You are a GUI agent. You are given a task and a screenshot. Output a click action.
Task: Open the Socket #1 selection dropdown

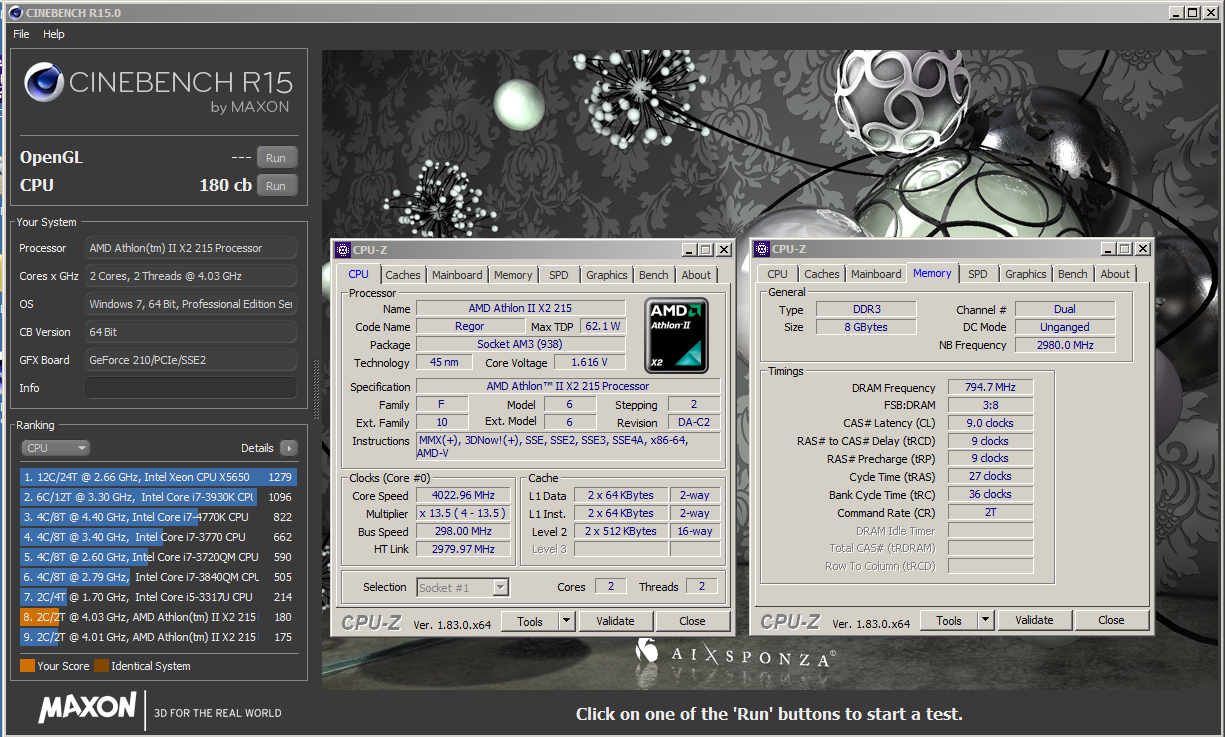pos(463,587)
